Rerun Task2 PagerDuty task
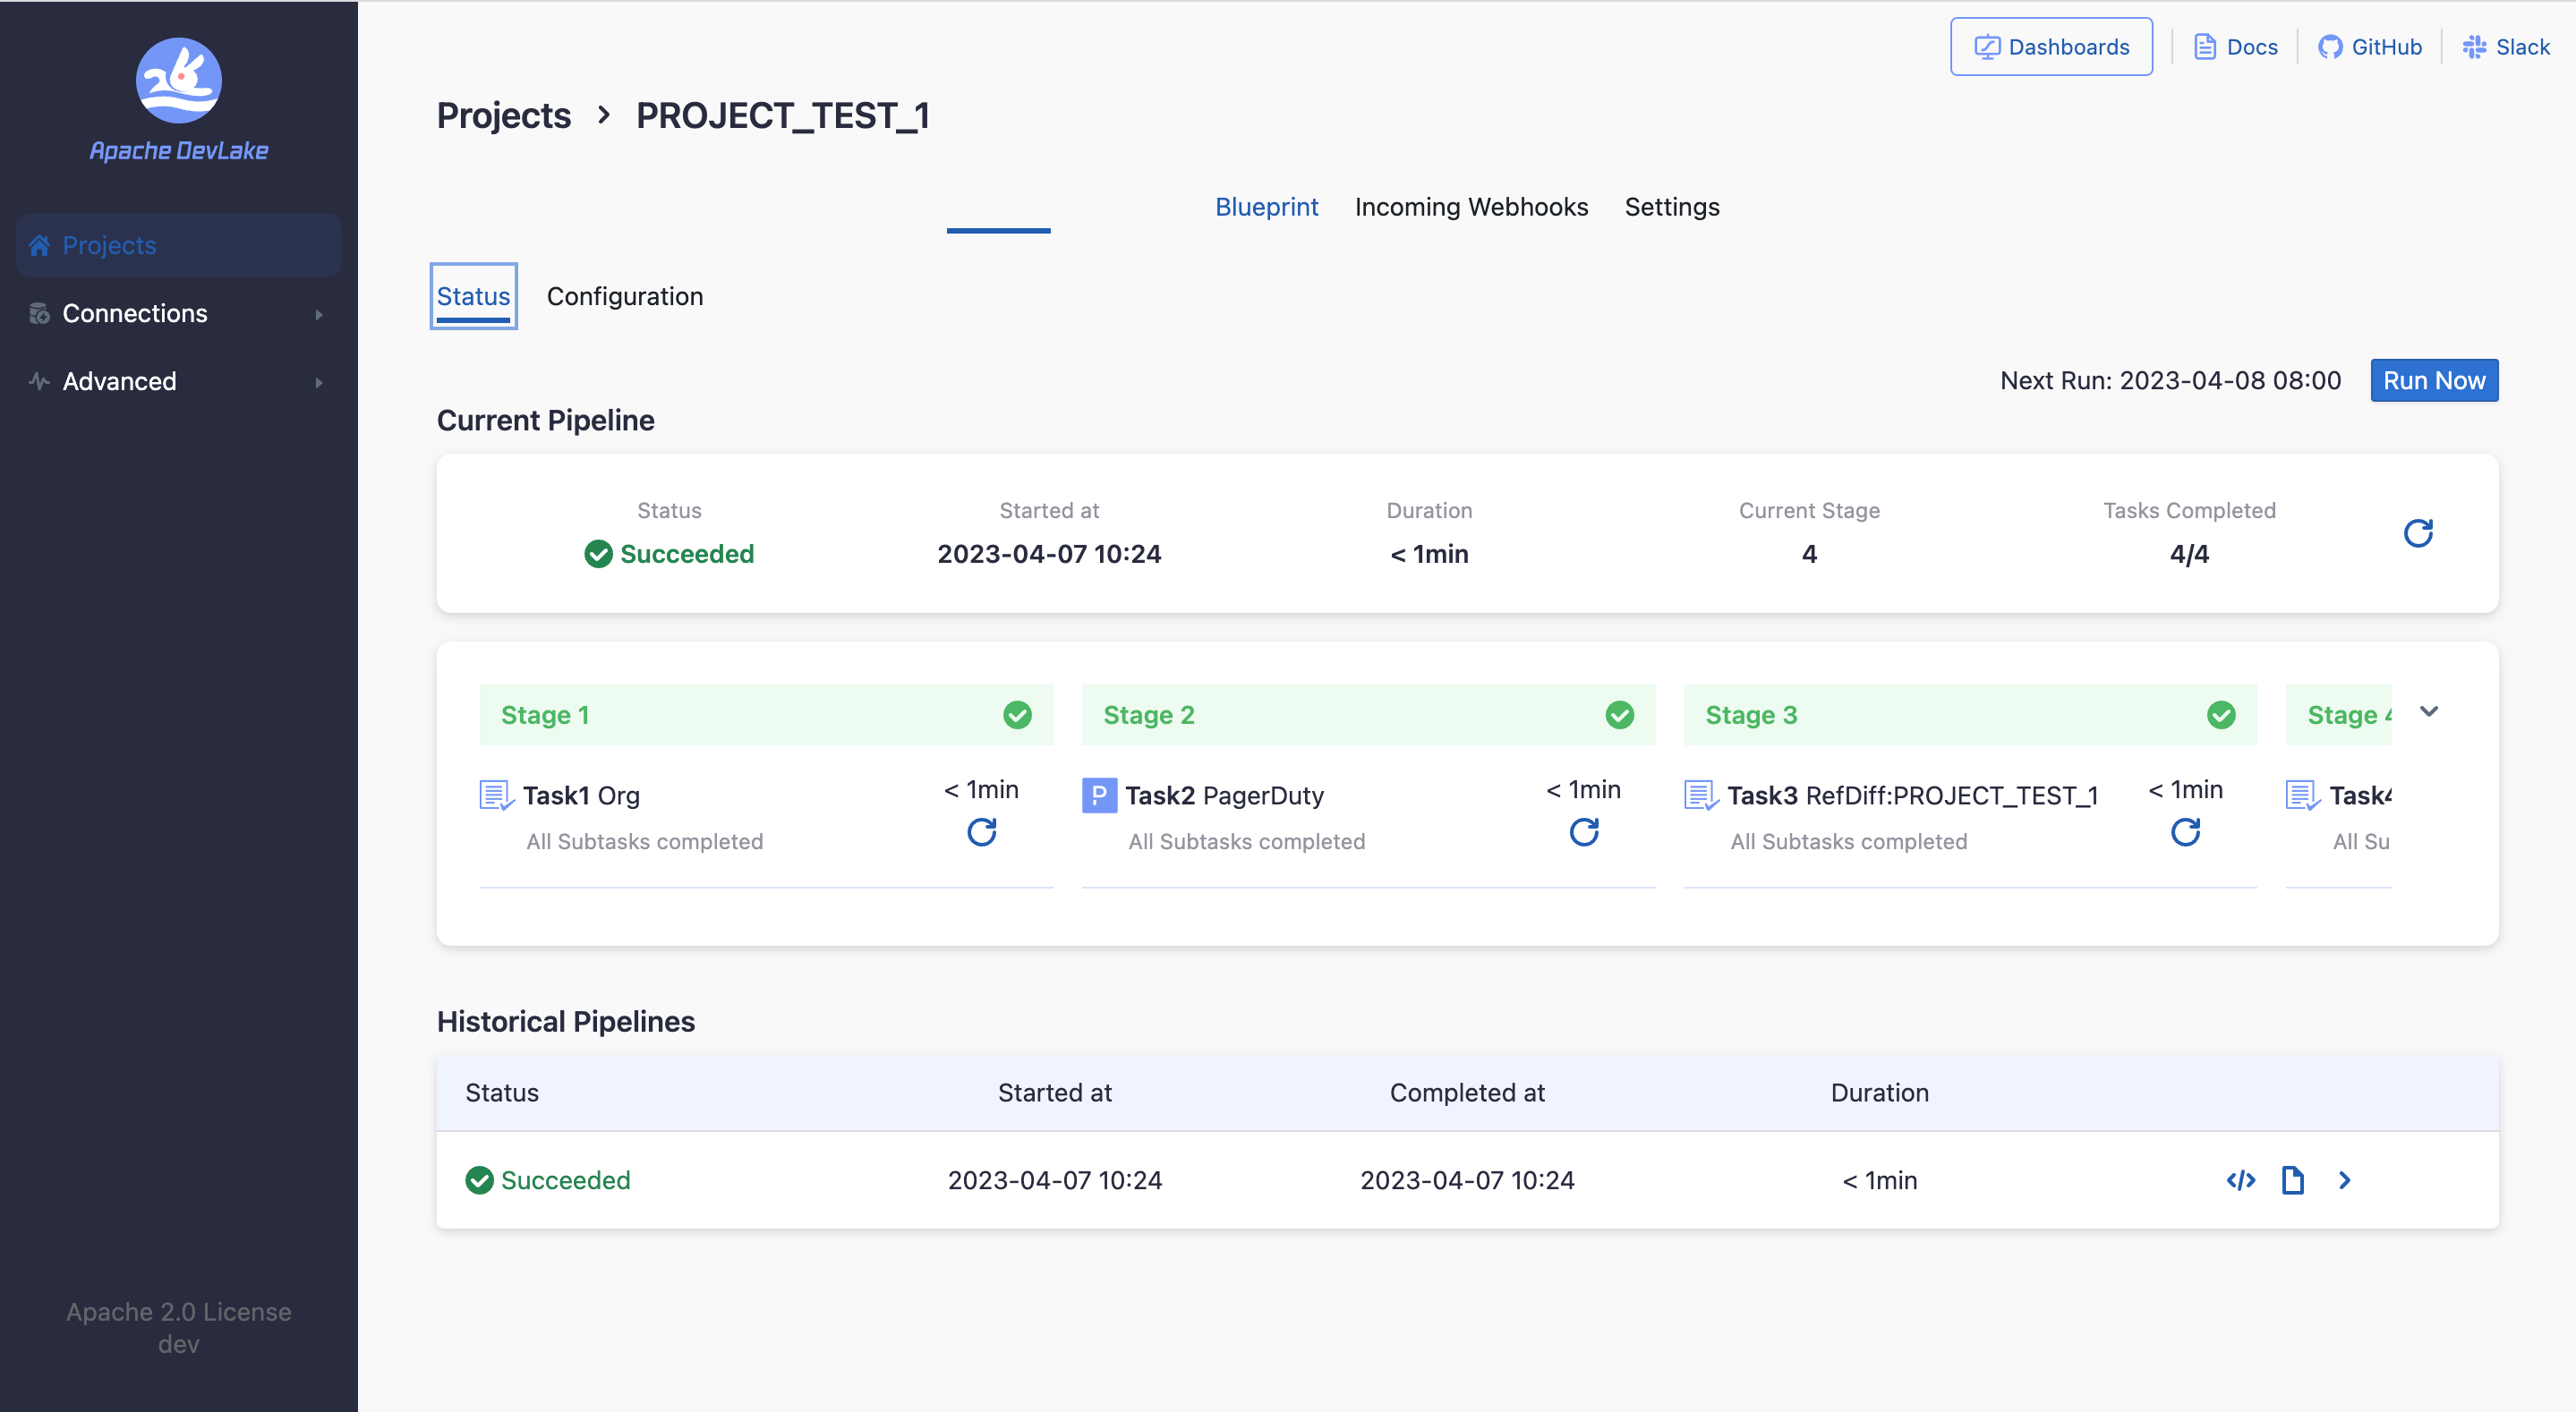This screenshot has height=1412, width=2576. coord(1583,832)
